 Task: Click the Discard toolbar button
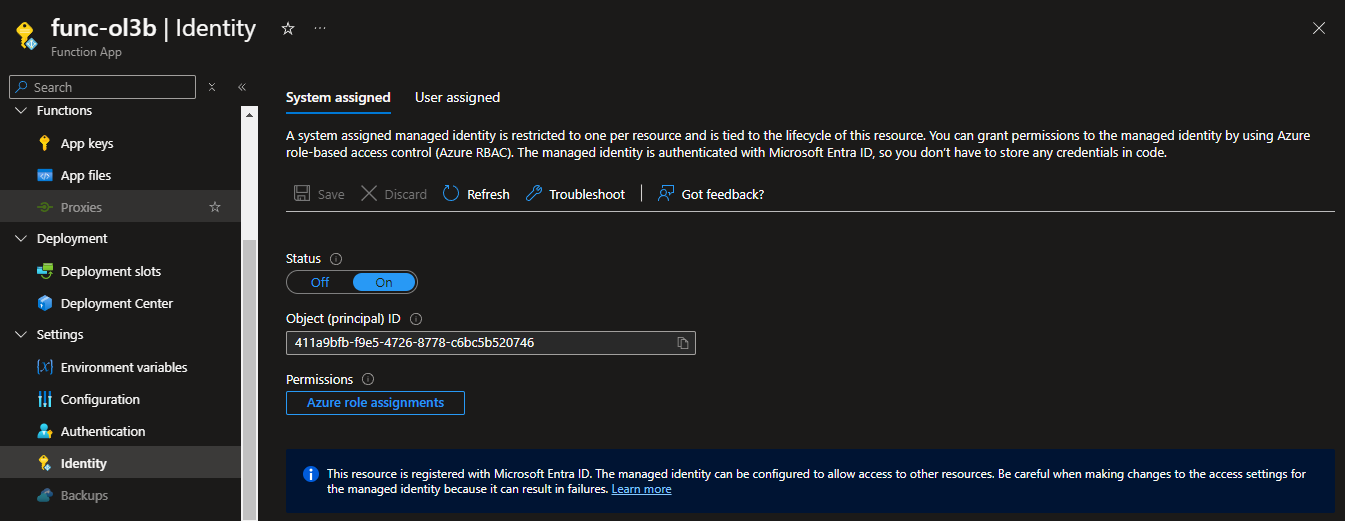click(394, 194)
